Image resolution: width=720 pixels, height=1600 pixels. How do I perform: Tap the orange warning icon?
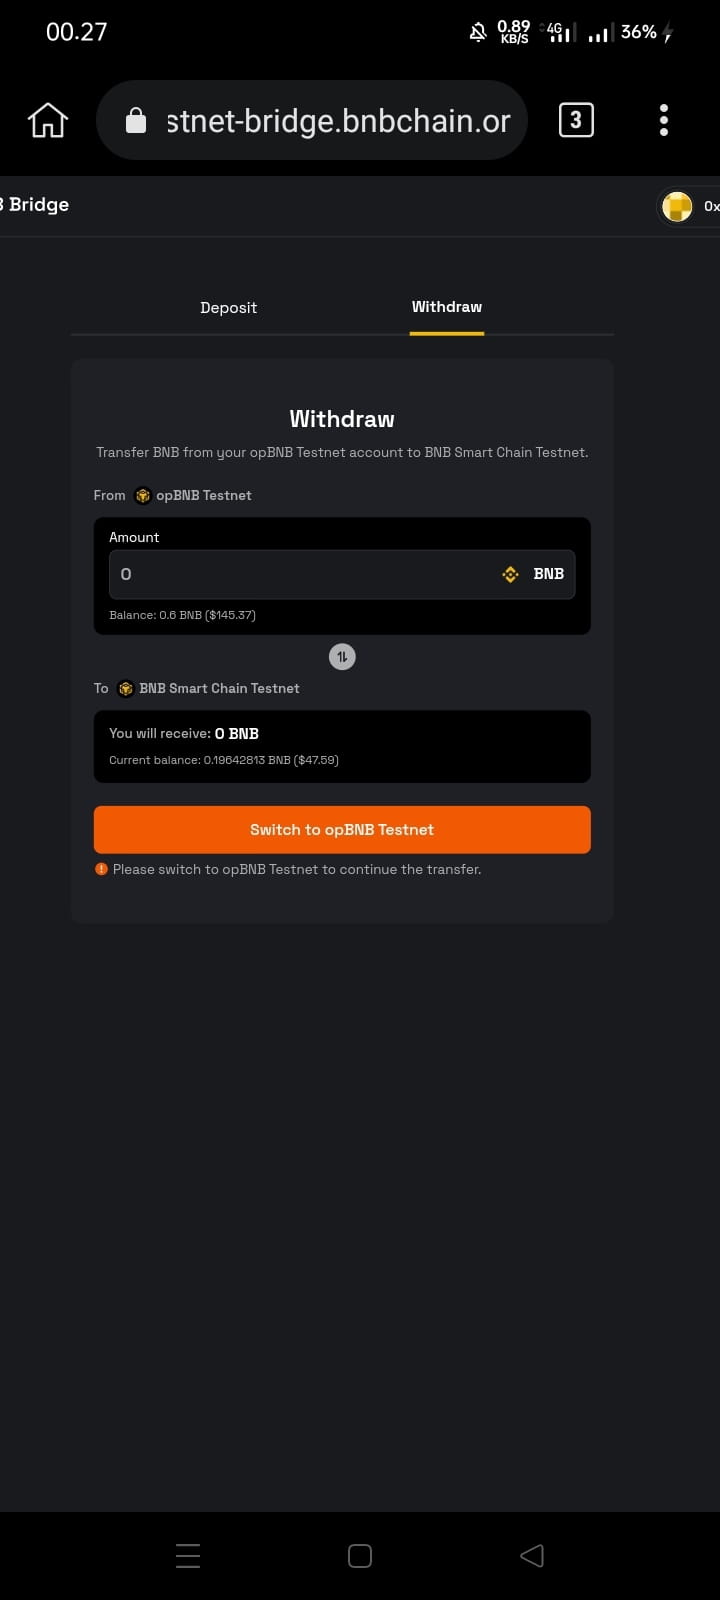click(x=101, y=869)
